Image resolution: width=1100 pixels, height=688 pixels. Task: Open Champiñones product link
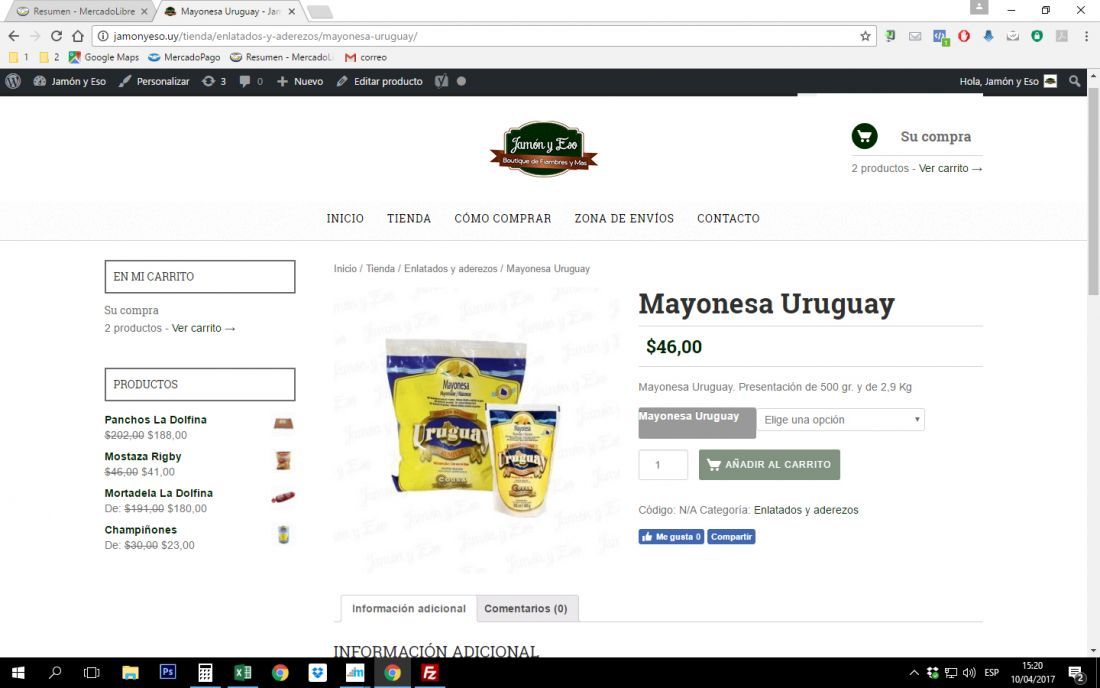click(x=140, y=530)
